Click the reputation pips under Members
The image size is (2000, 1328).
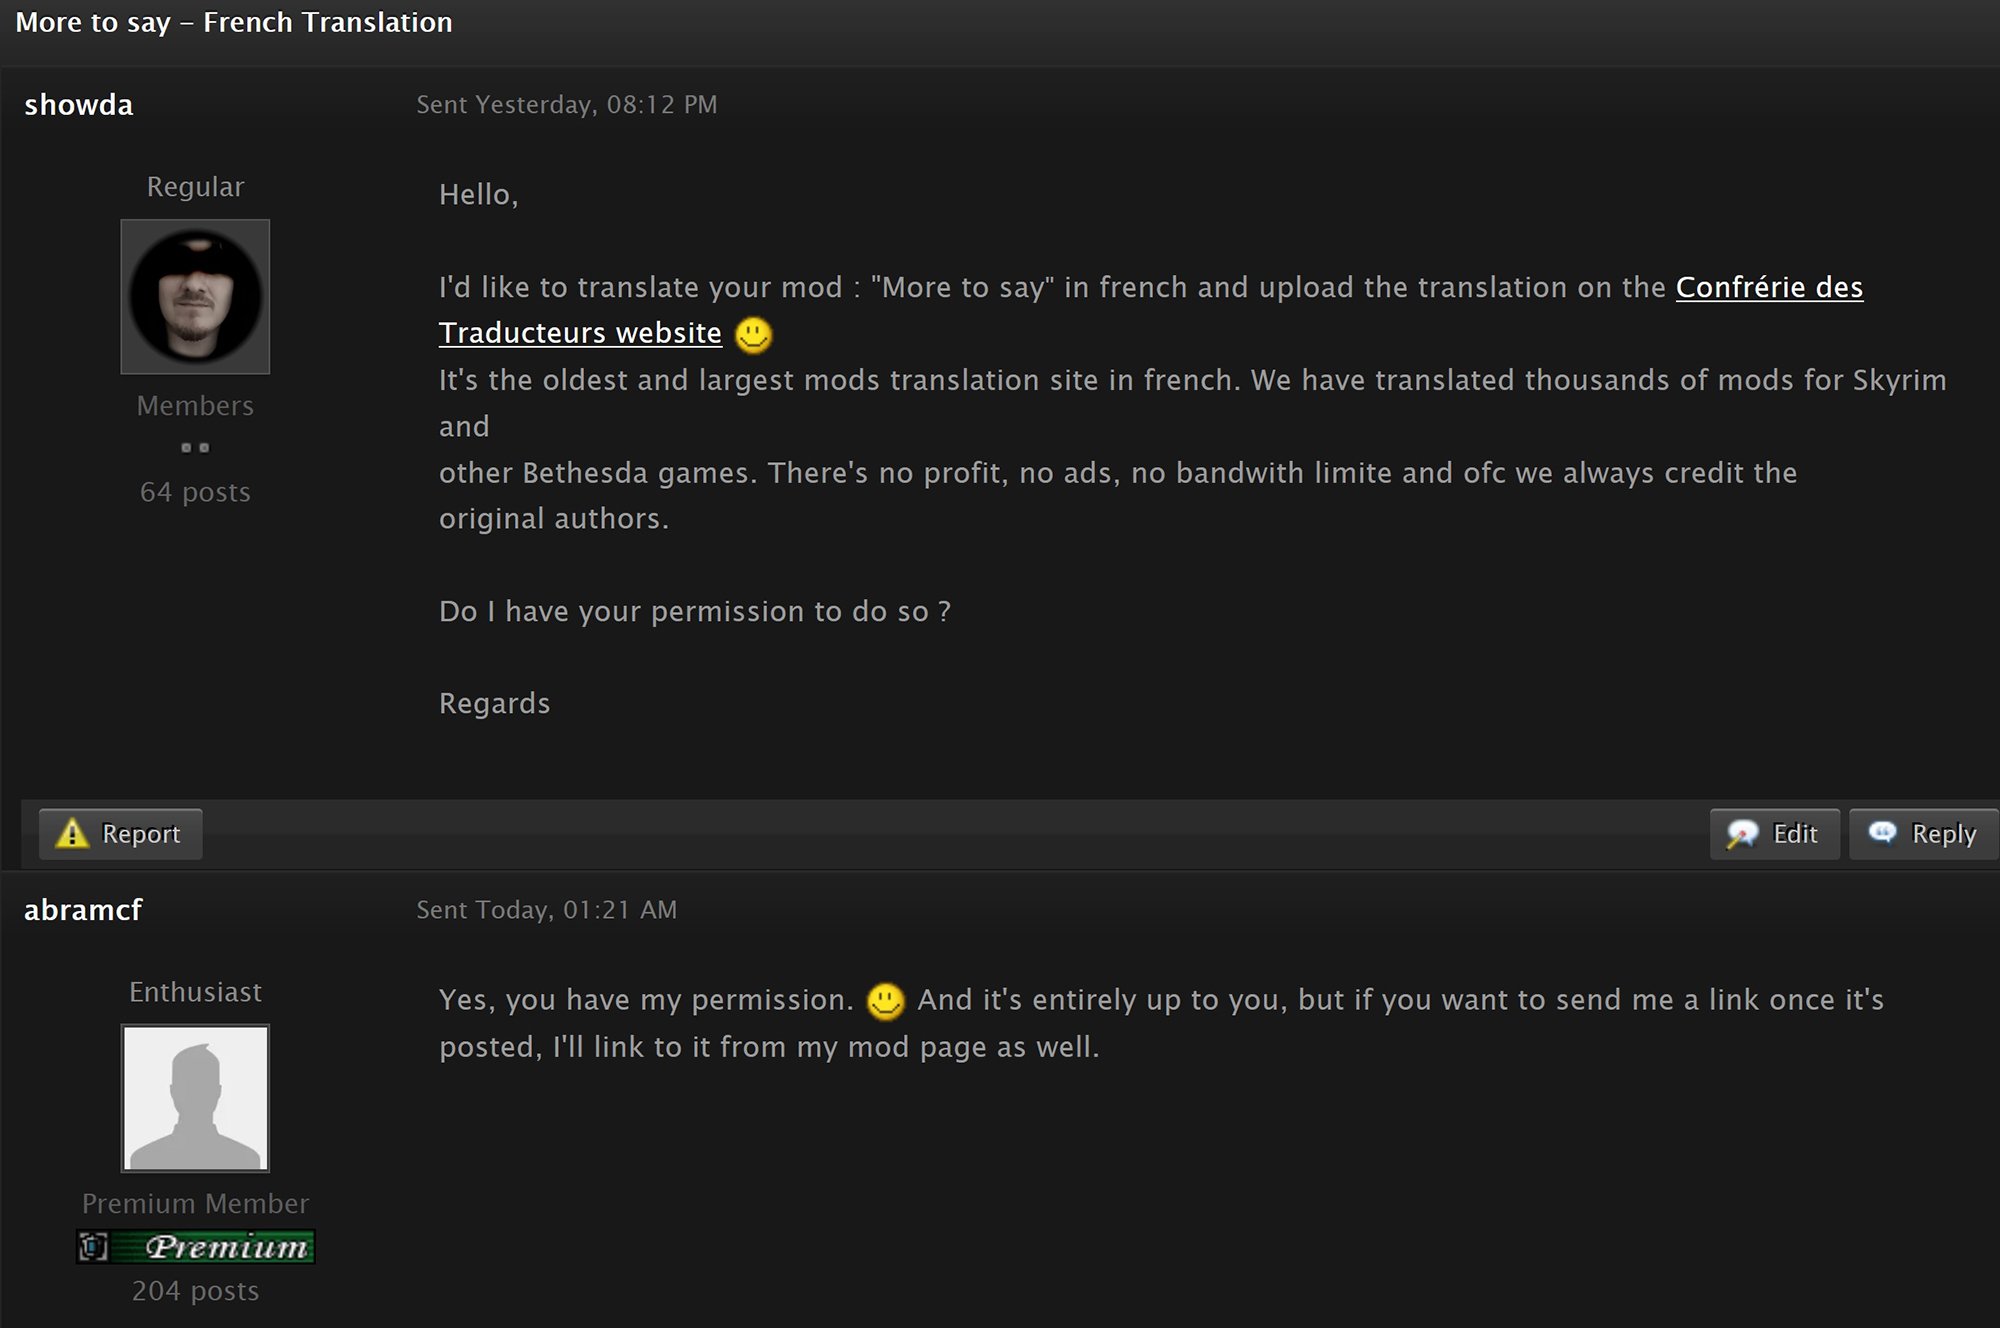tap(196, 448)
